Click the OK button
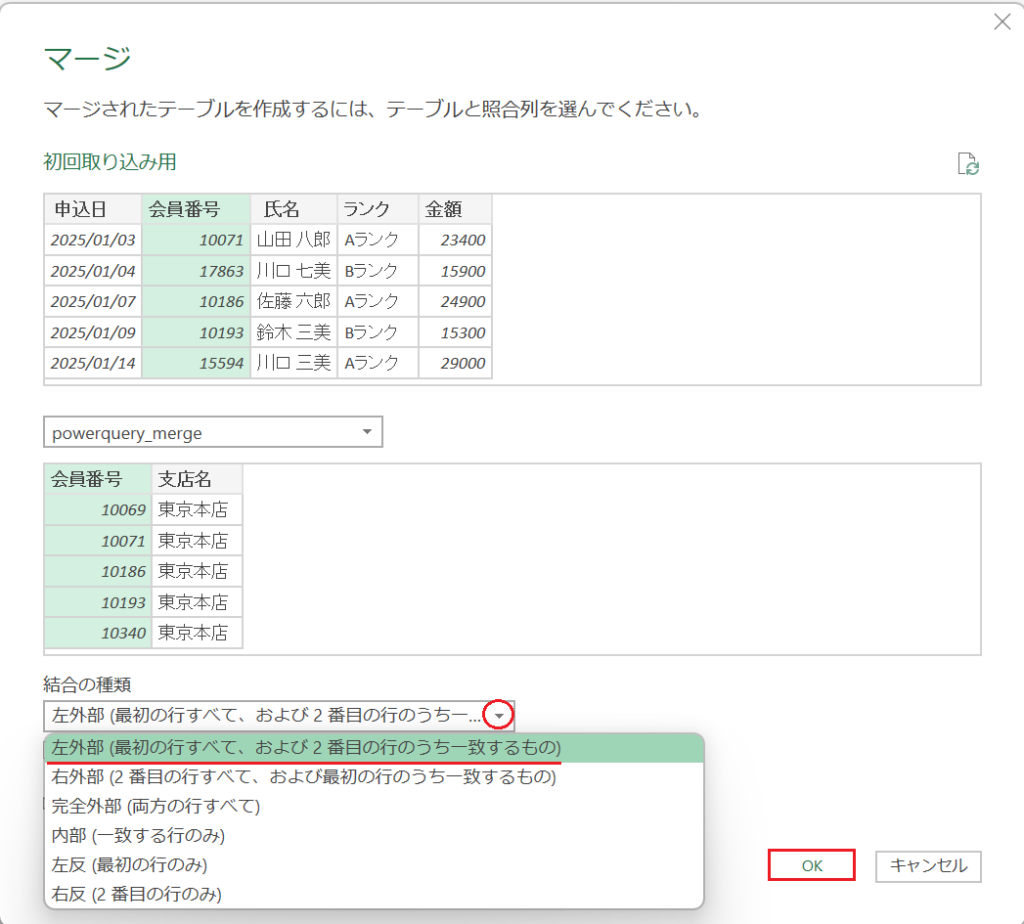 point(811,865)
